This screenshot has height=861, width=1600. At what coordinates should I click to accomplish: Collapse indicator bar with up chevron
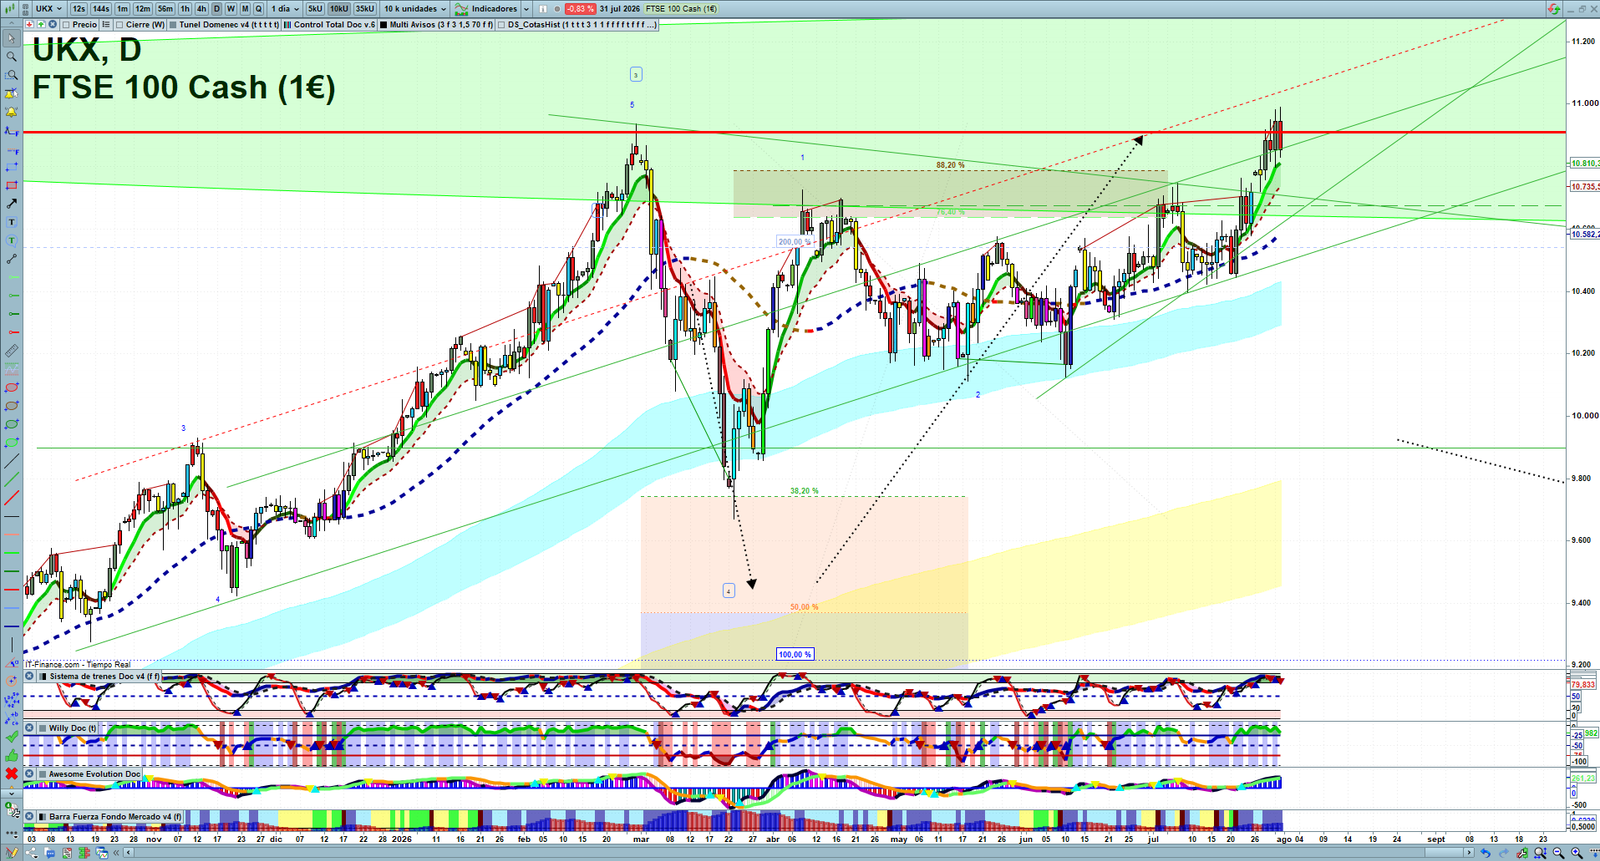[x=12, y=24]
